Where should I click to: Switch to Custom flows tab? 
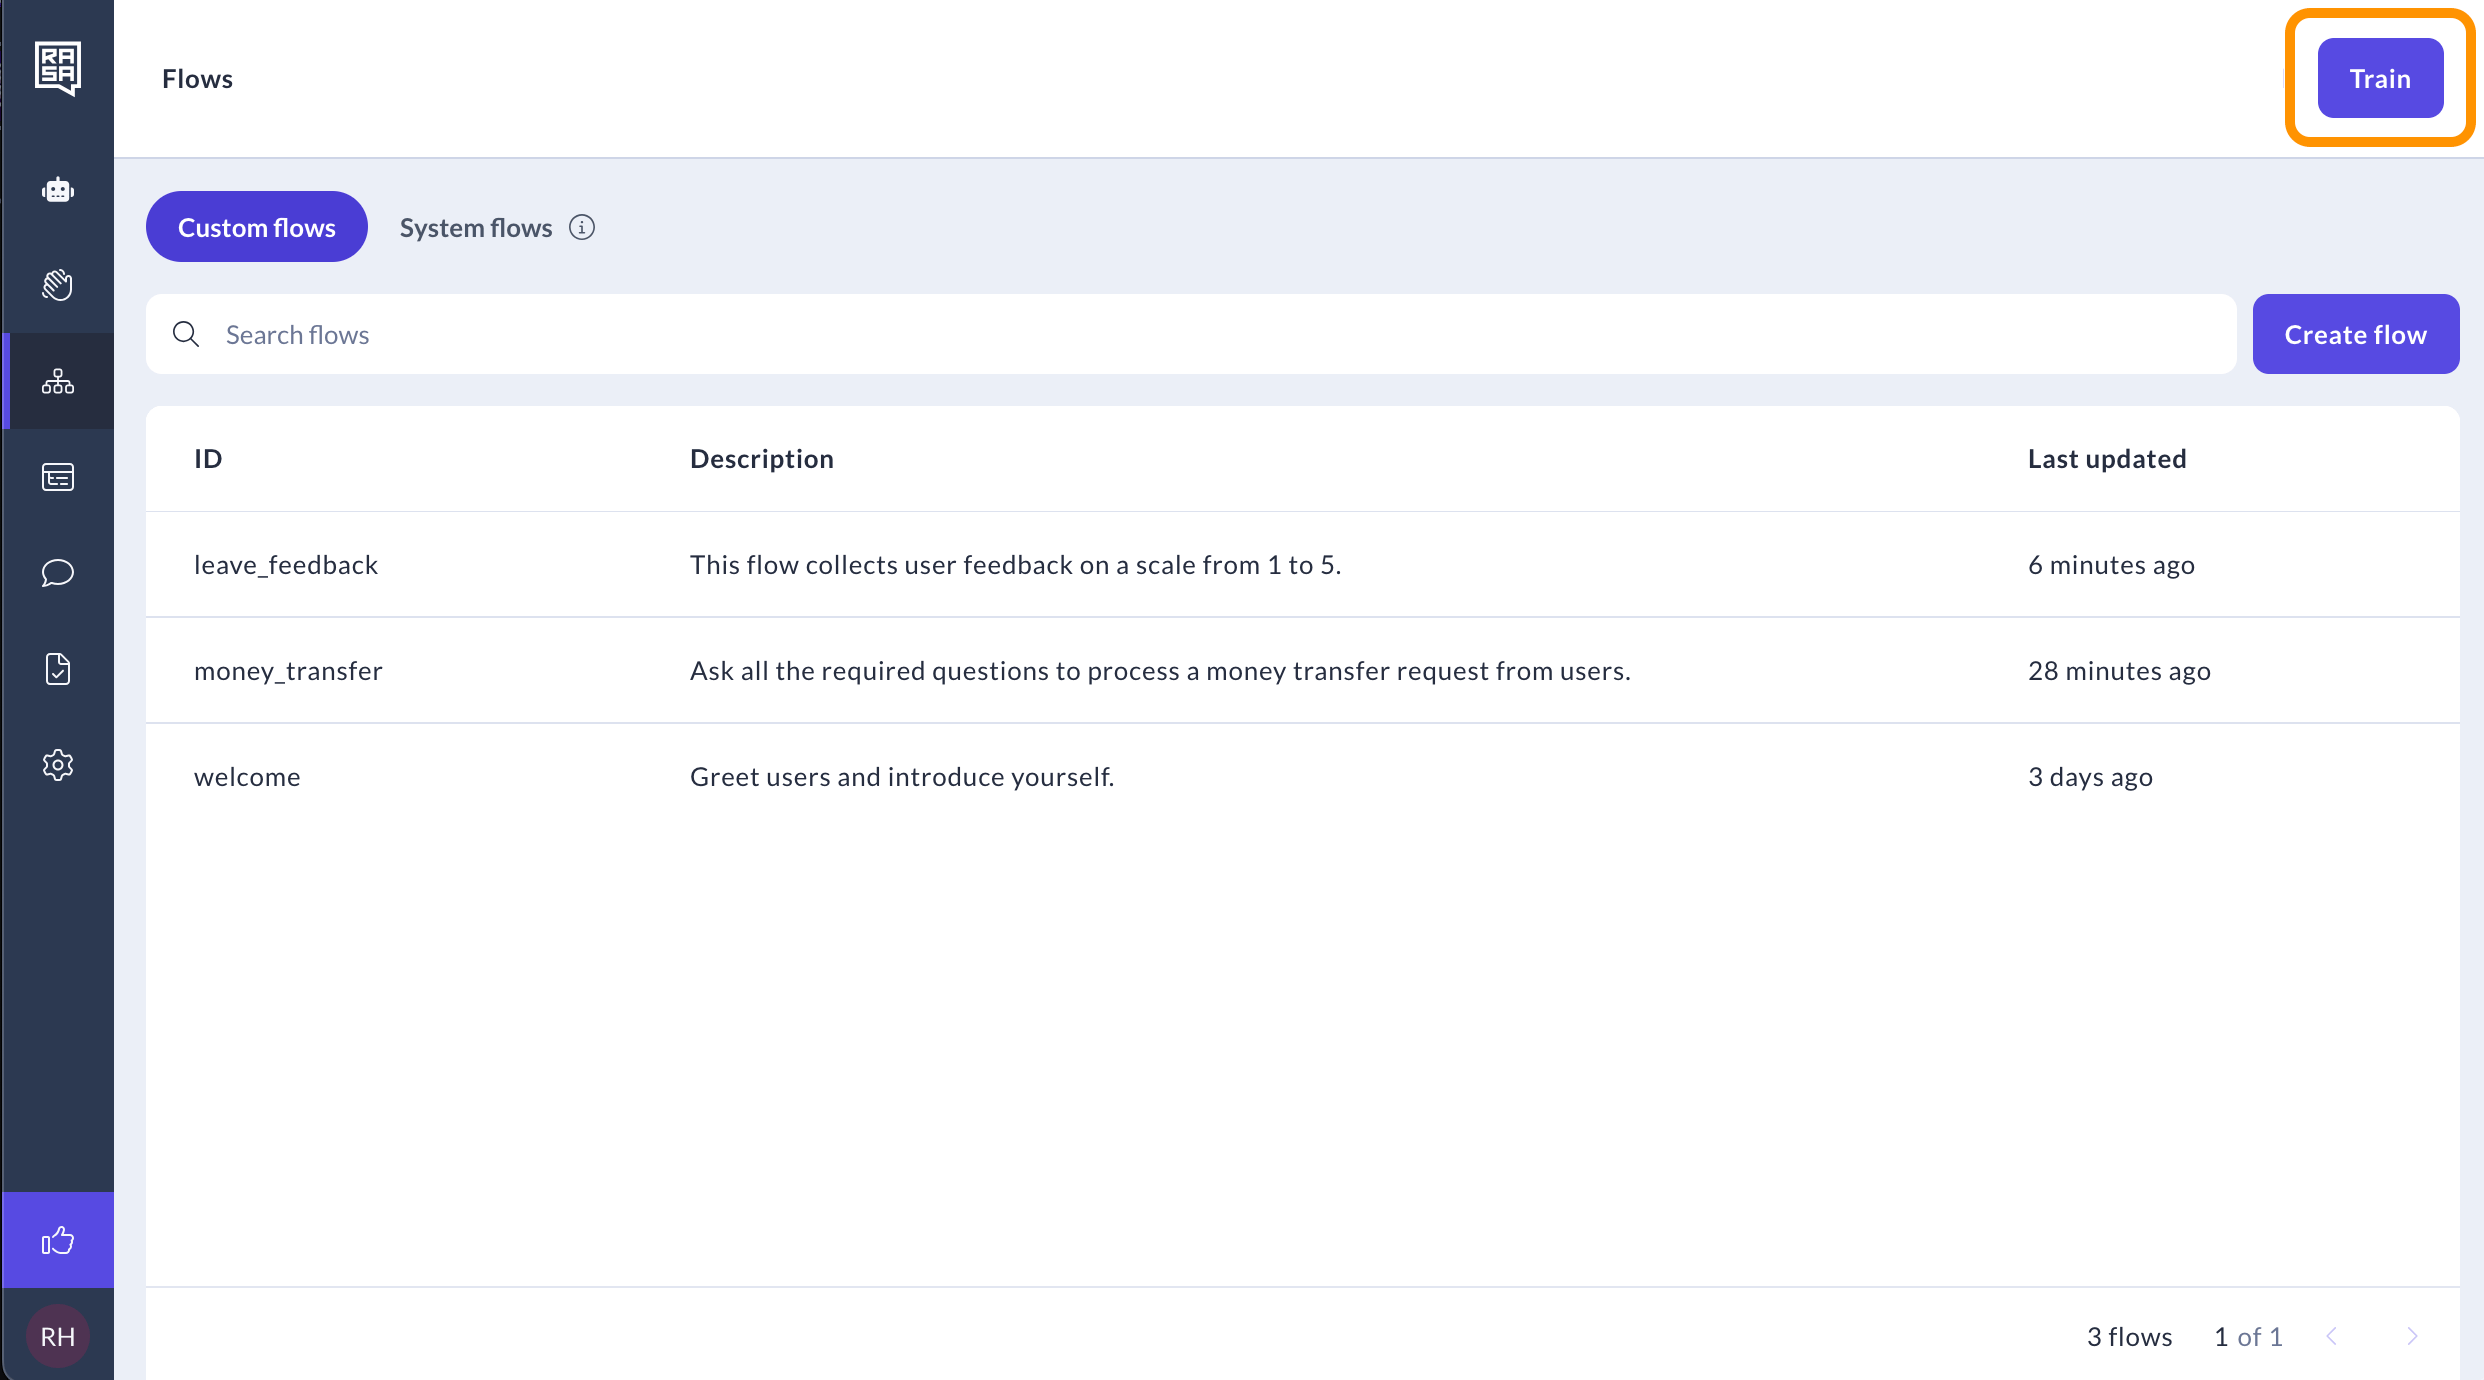[x=257, y=227]
